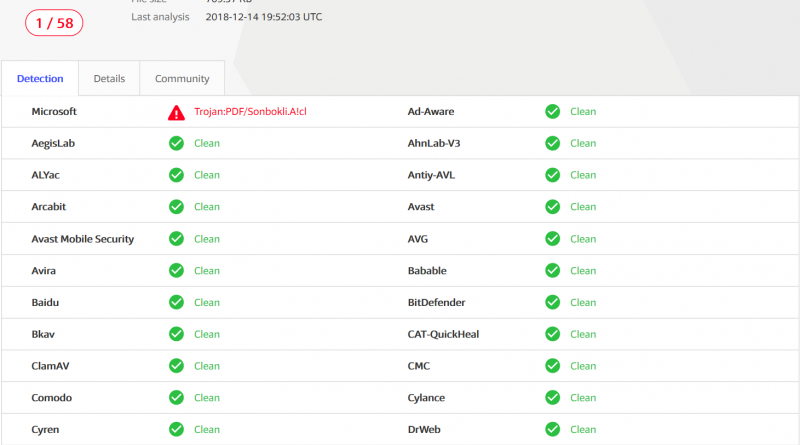Click the red warning icon for Microsoft

point(177,112)
